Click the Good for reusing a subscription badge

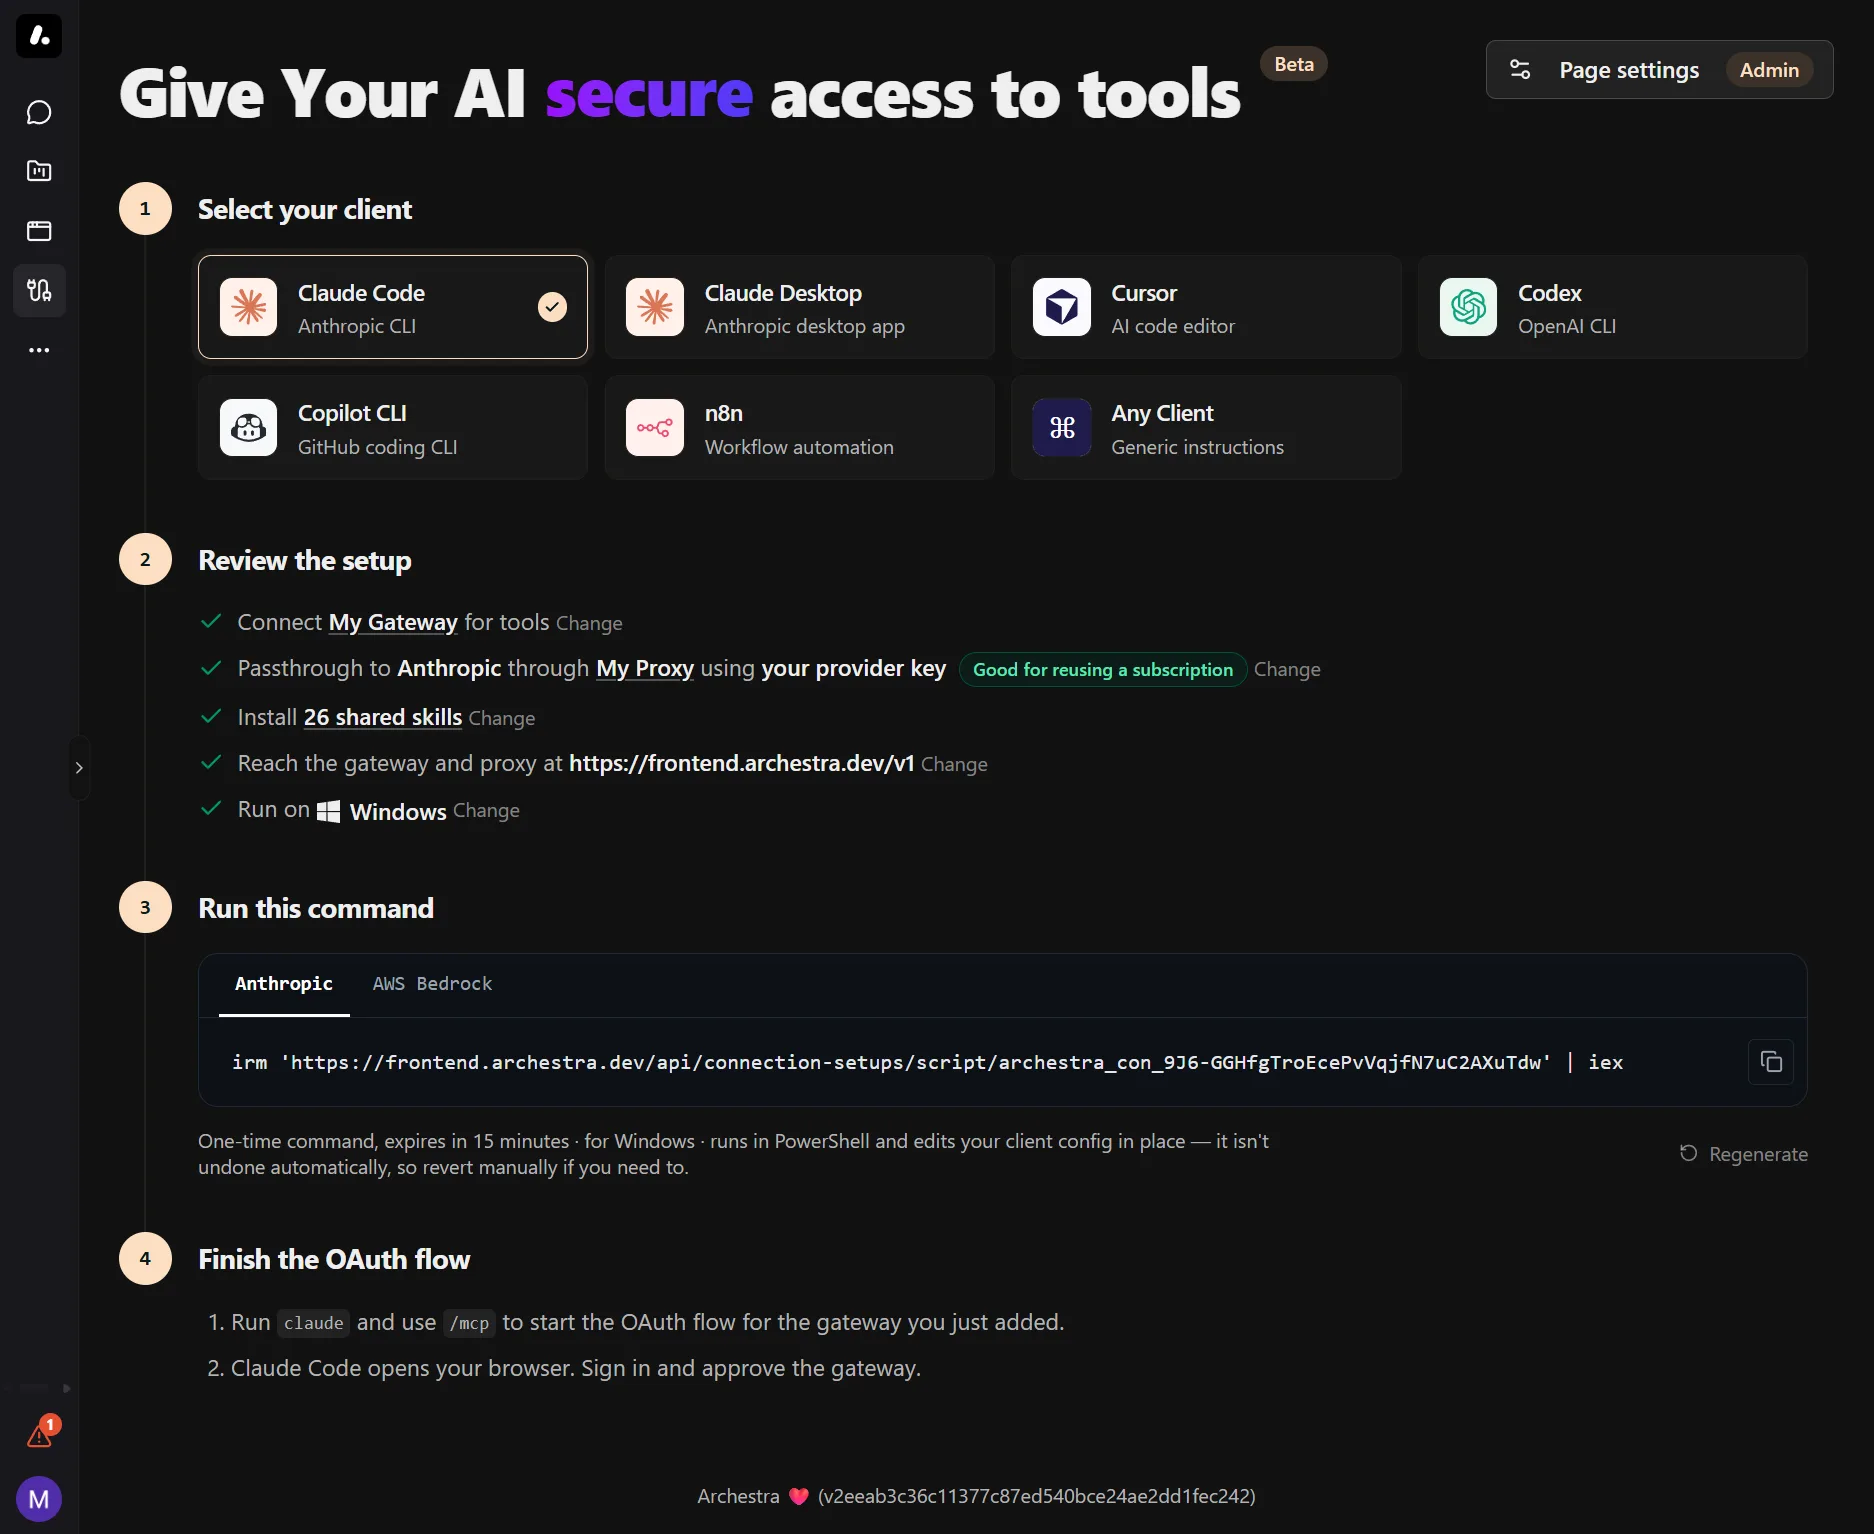[x=1103, y=670]
